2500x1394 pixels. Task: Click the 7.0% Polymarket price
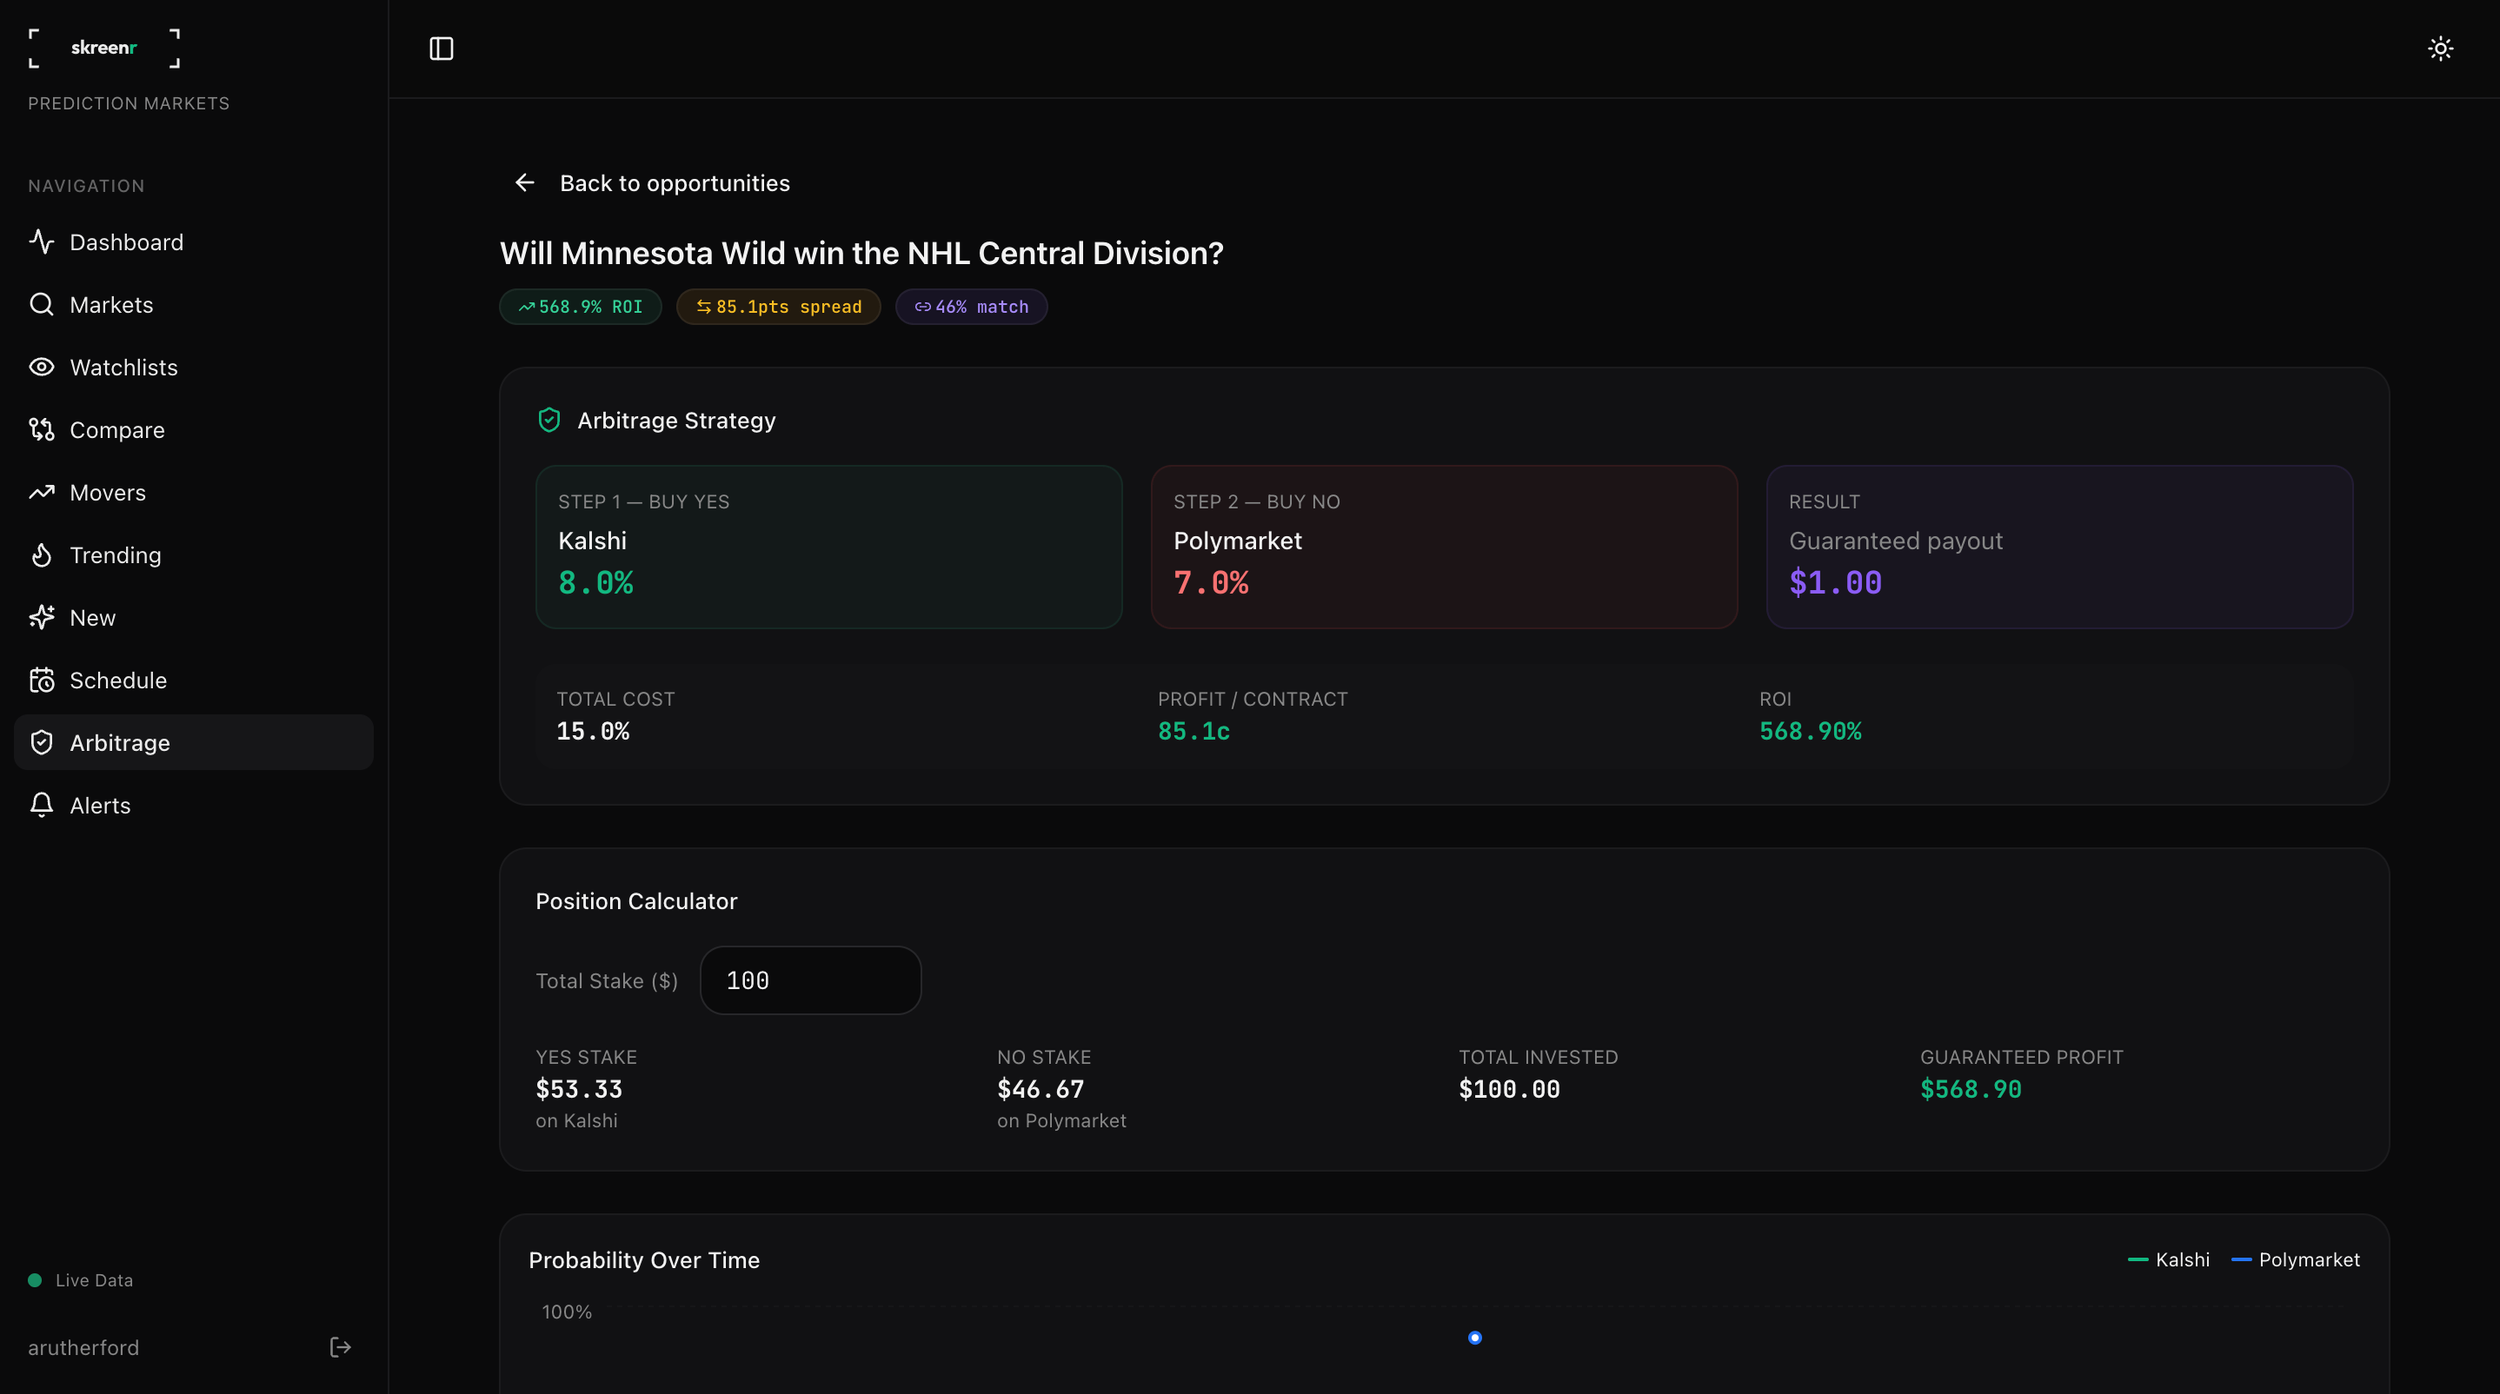tap(1210, 582)
